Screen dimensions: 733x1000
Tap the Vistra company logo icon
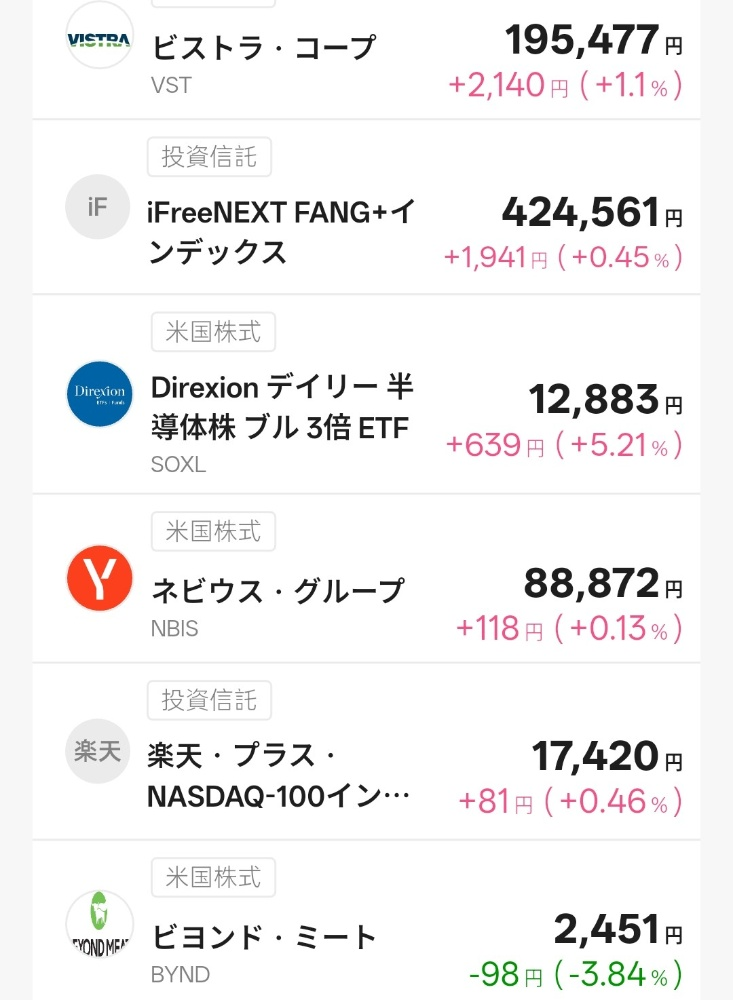tap(99, 36)
